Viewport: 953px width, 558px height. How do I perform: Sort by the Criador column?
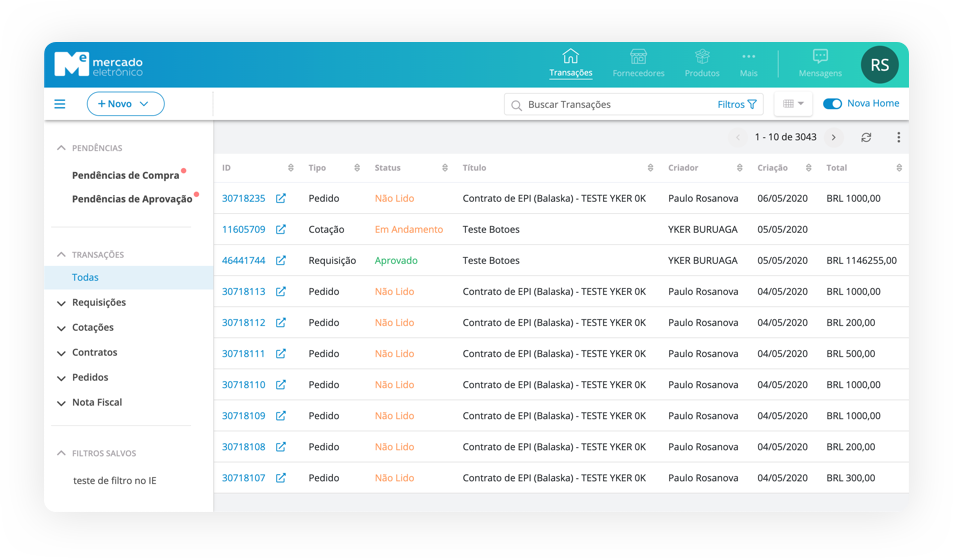[x=740, y=168]
